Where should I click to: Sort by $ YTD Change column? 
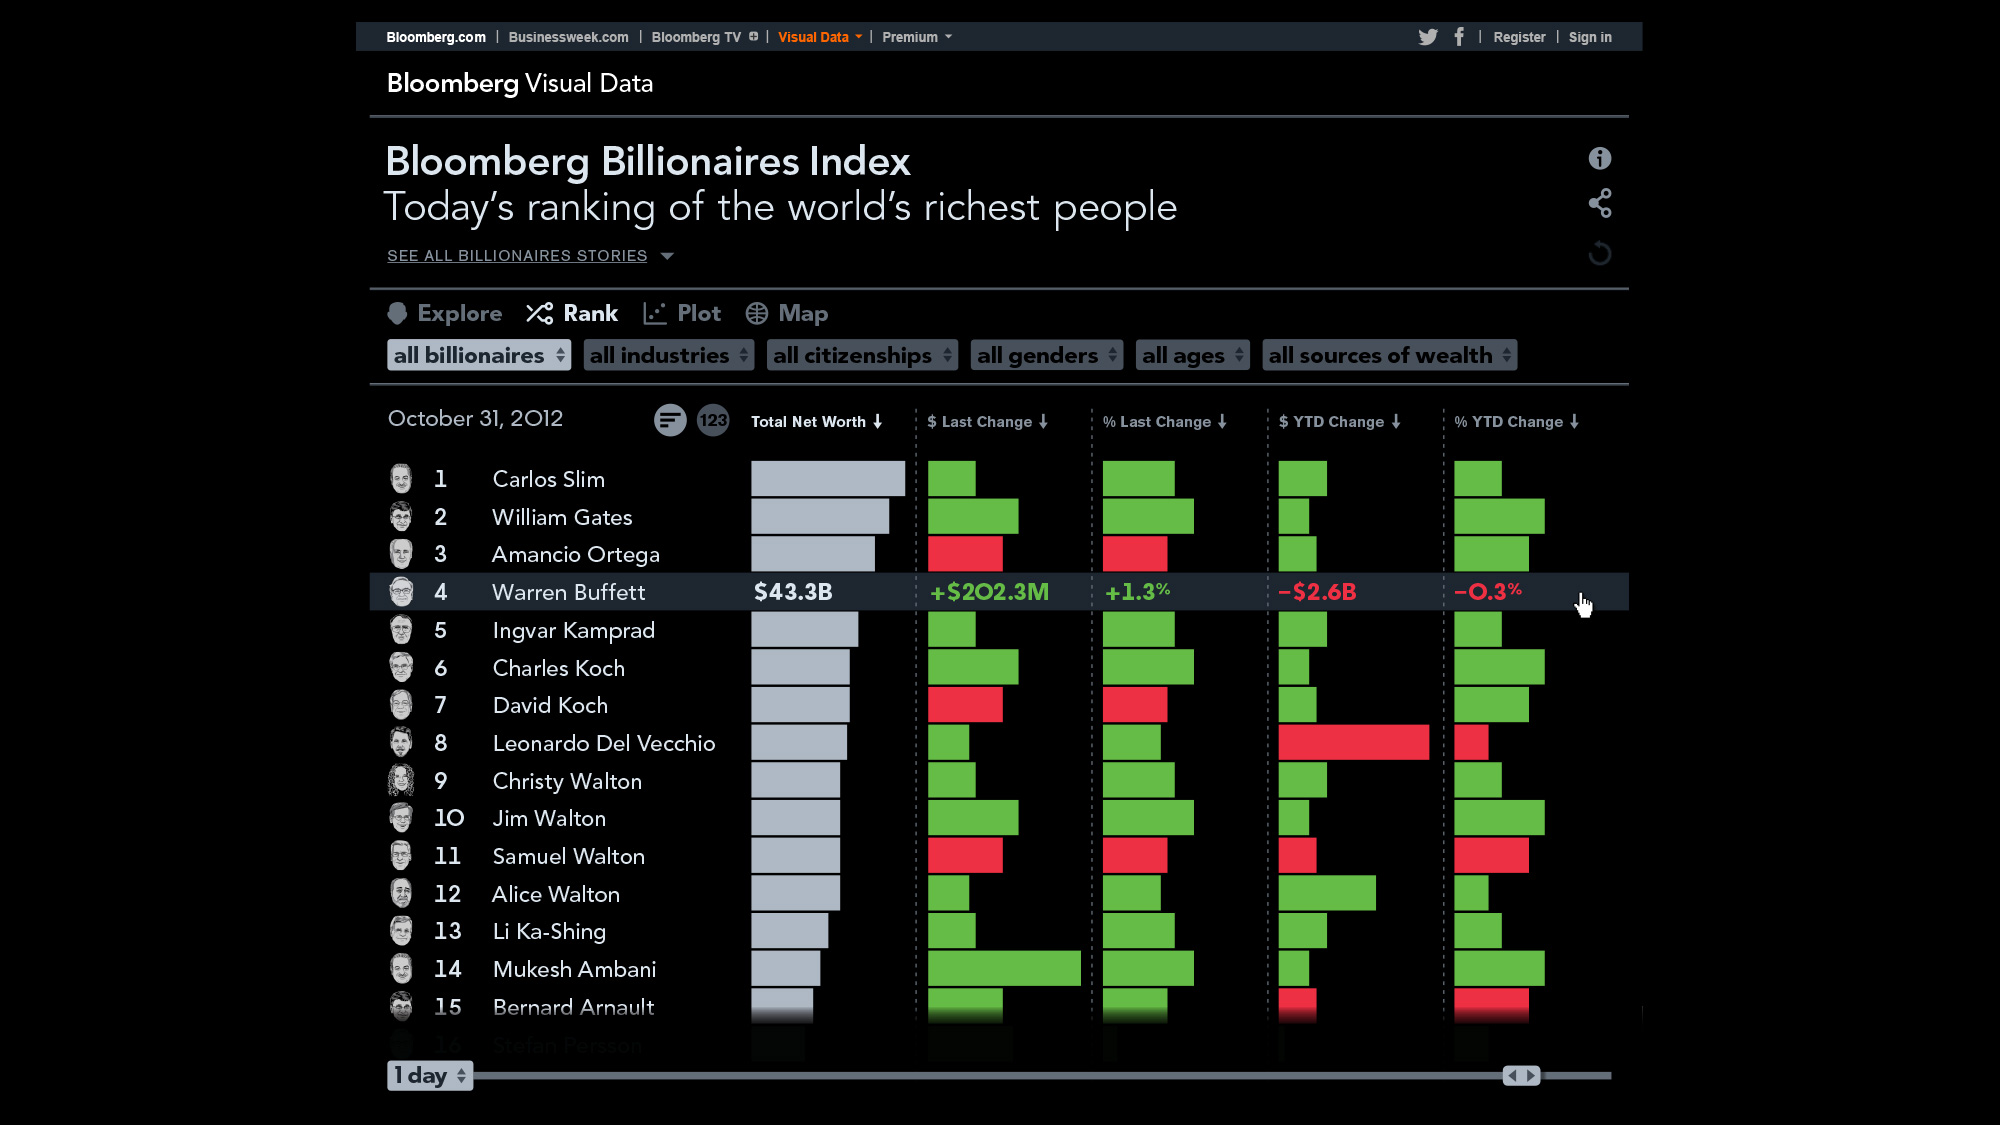tap(1339, 422)
